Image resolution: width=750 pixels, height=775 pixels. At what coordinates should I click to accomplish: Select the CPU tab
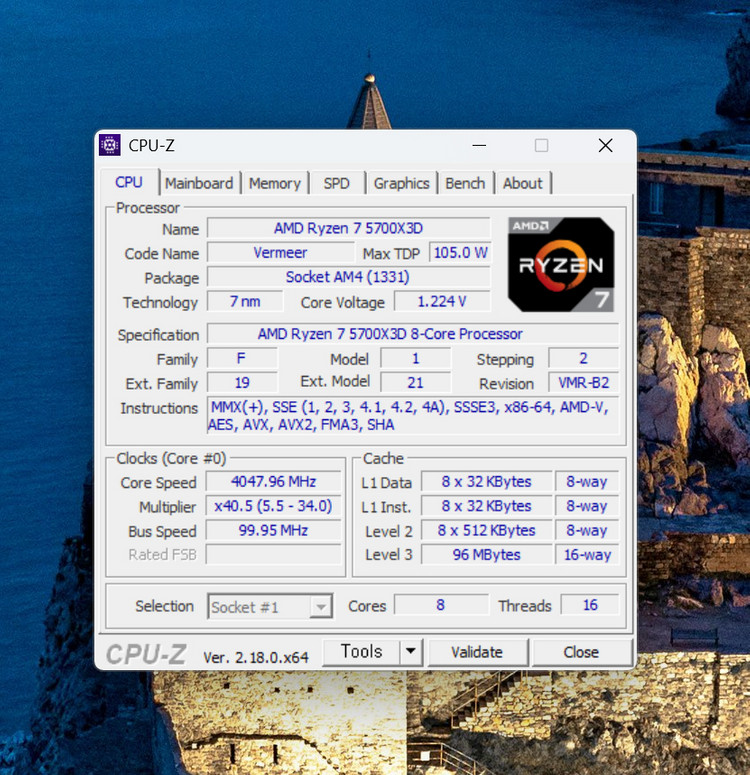pyautogui.click(x=129, y=182)
